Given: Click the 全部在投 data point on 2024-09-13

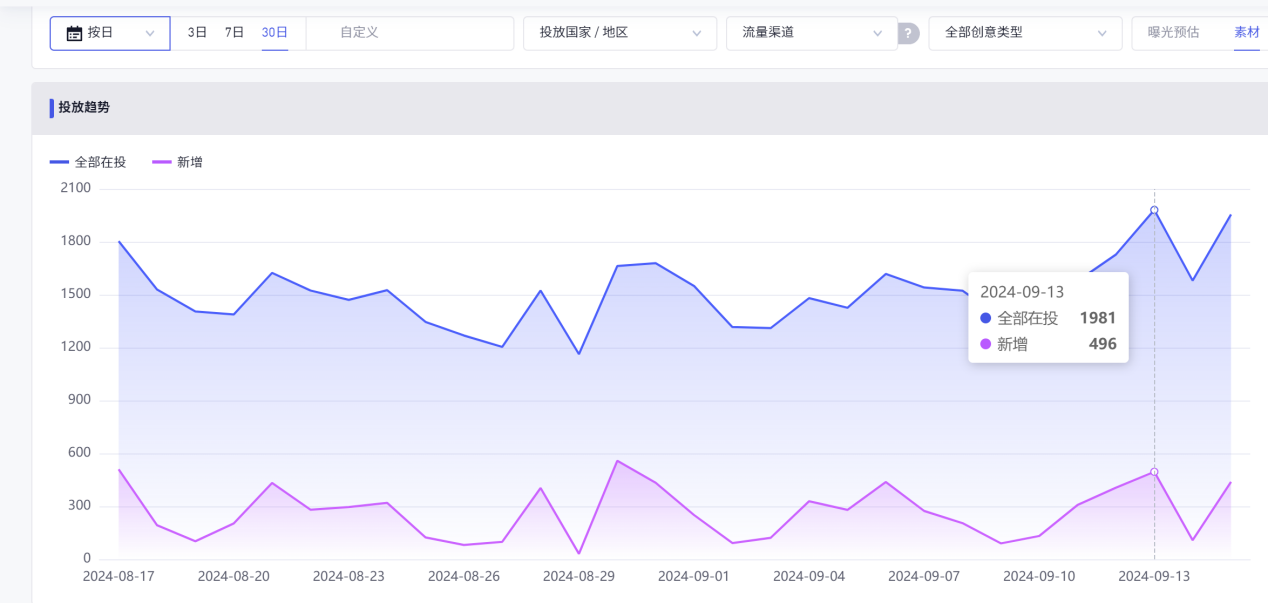Looking at the screenshot, I should click(1154, 210).
